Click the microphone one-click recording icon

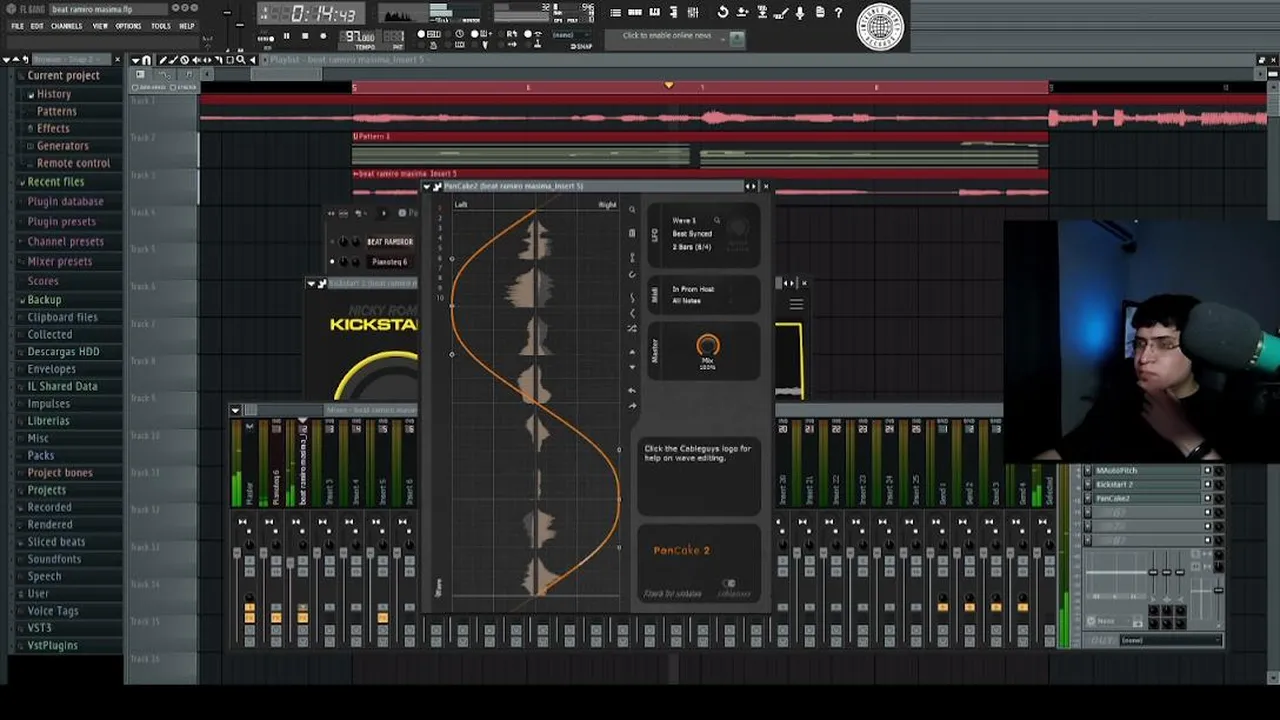pyautogui.click(x=799, y=12)
